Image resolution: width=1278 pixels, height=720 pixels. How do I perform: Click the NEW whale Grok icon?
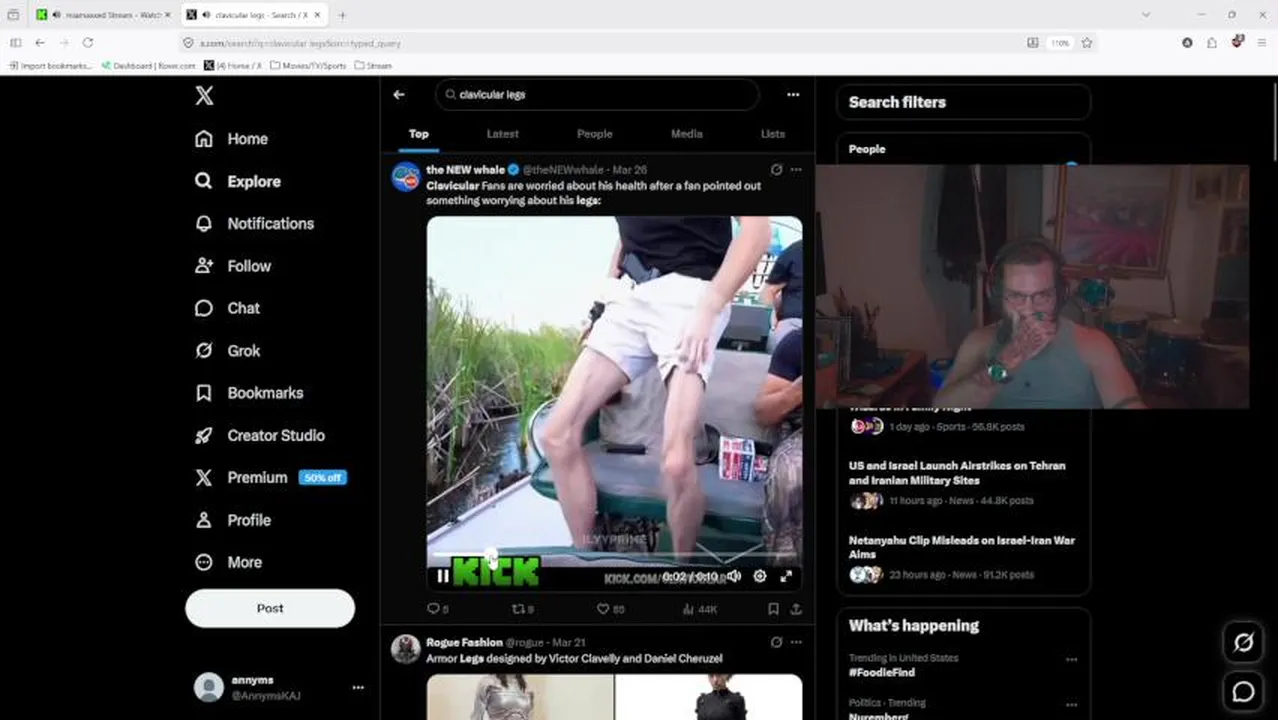click(776, 170)
